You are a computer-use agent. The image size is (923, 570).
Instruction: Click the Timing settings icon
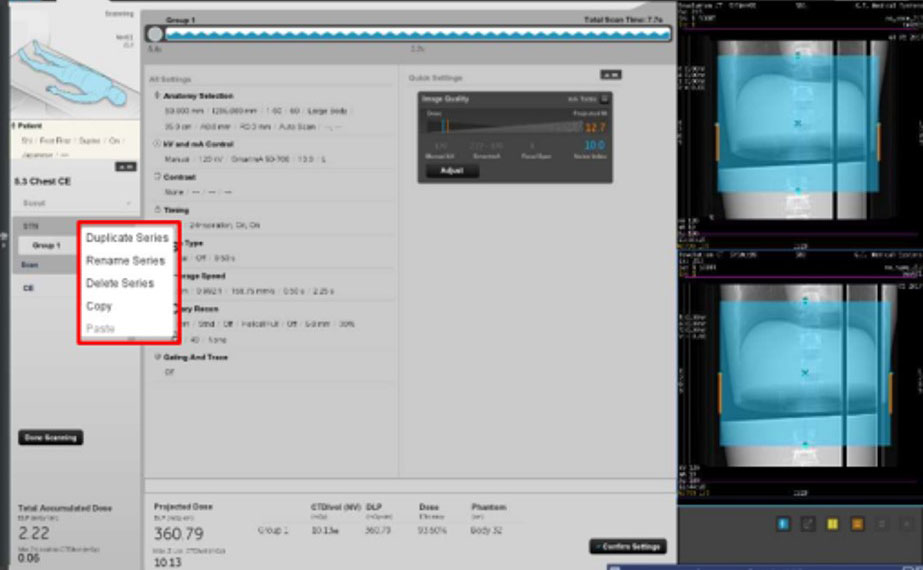pyautogui.click(x=157, y=210)
